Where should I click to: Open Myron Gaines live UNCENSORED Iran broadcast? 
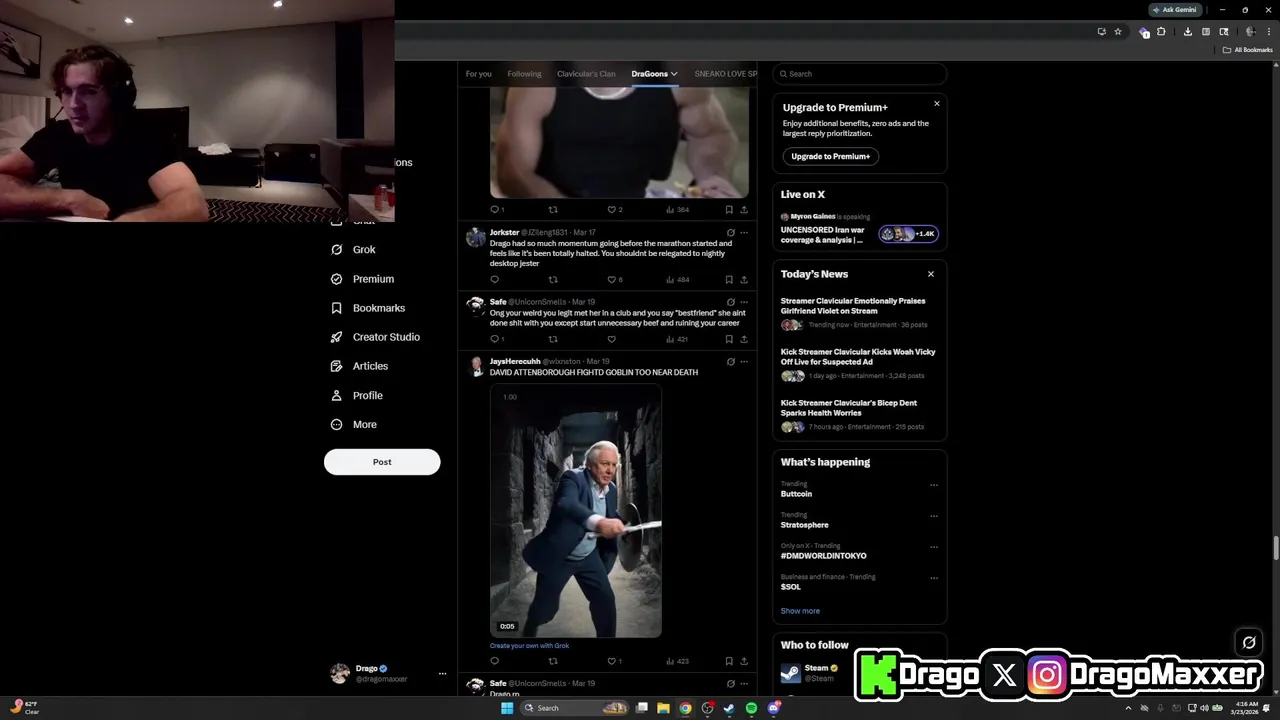[859, 230]
